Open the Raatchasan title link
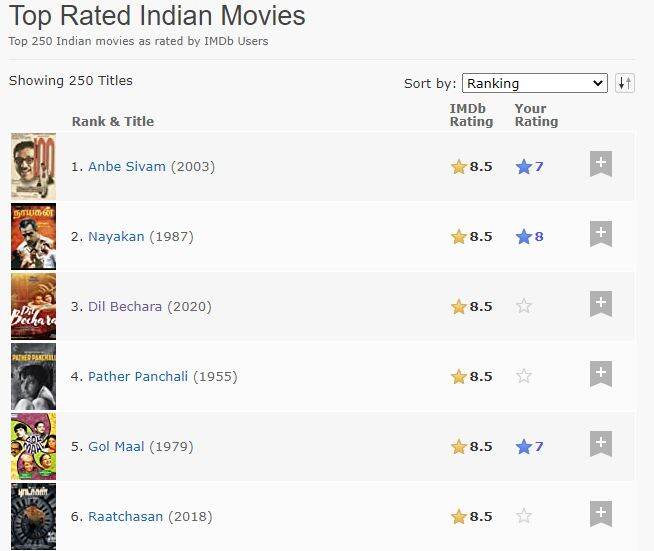Image resolution: width=654 pixels, height=551 pixels. coord(126,516)
